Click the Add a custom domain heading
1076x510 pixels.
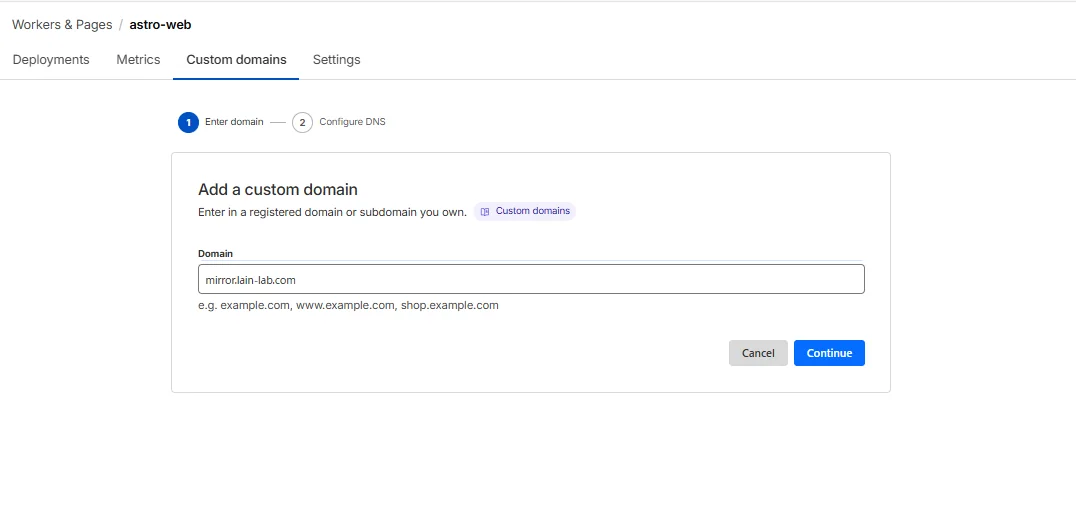click(x=278, y=189)
